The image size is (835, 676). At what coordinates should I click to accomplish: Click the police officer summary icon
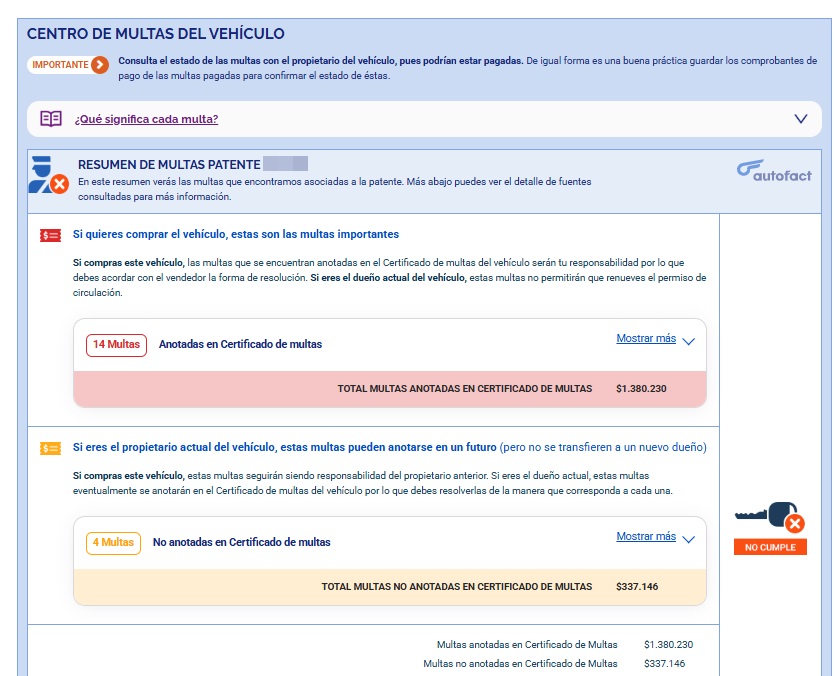pyautogui.click(x=47, y=175)
